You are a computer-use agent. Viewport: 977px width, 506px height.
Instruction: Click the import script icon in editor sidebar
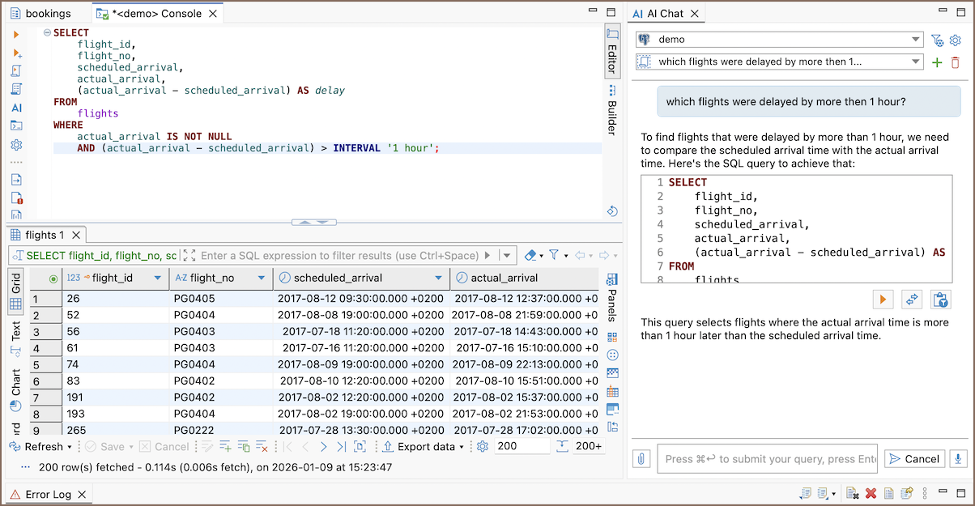17,180
